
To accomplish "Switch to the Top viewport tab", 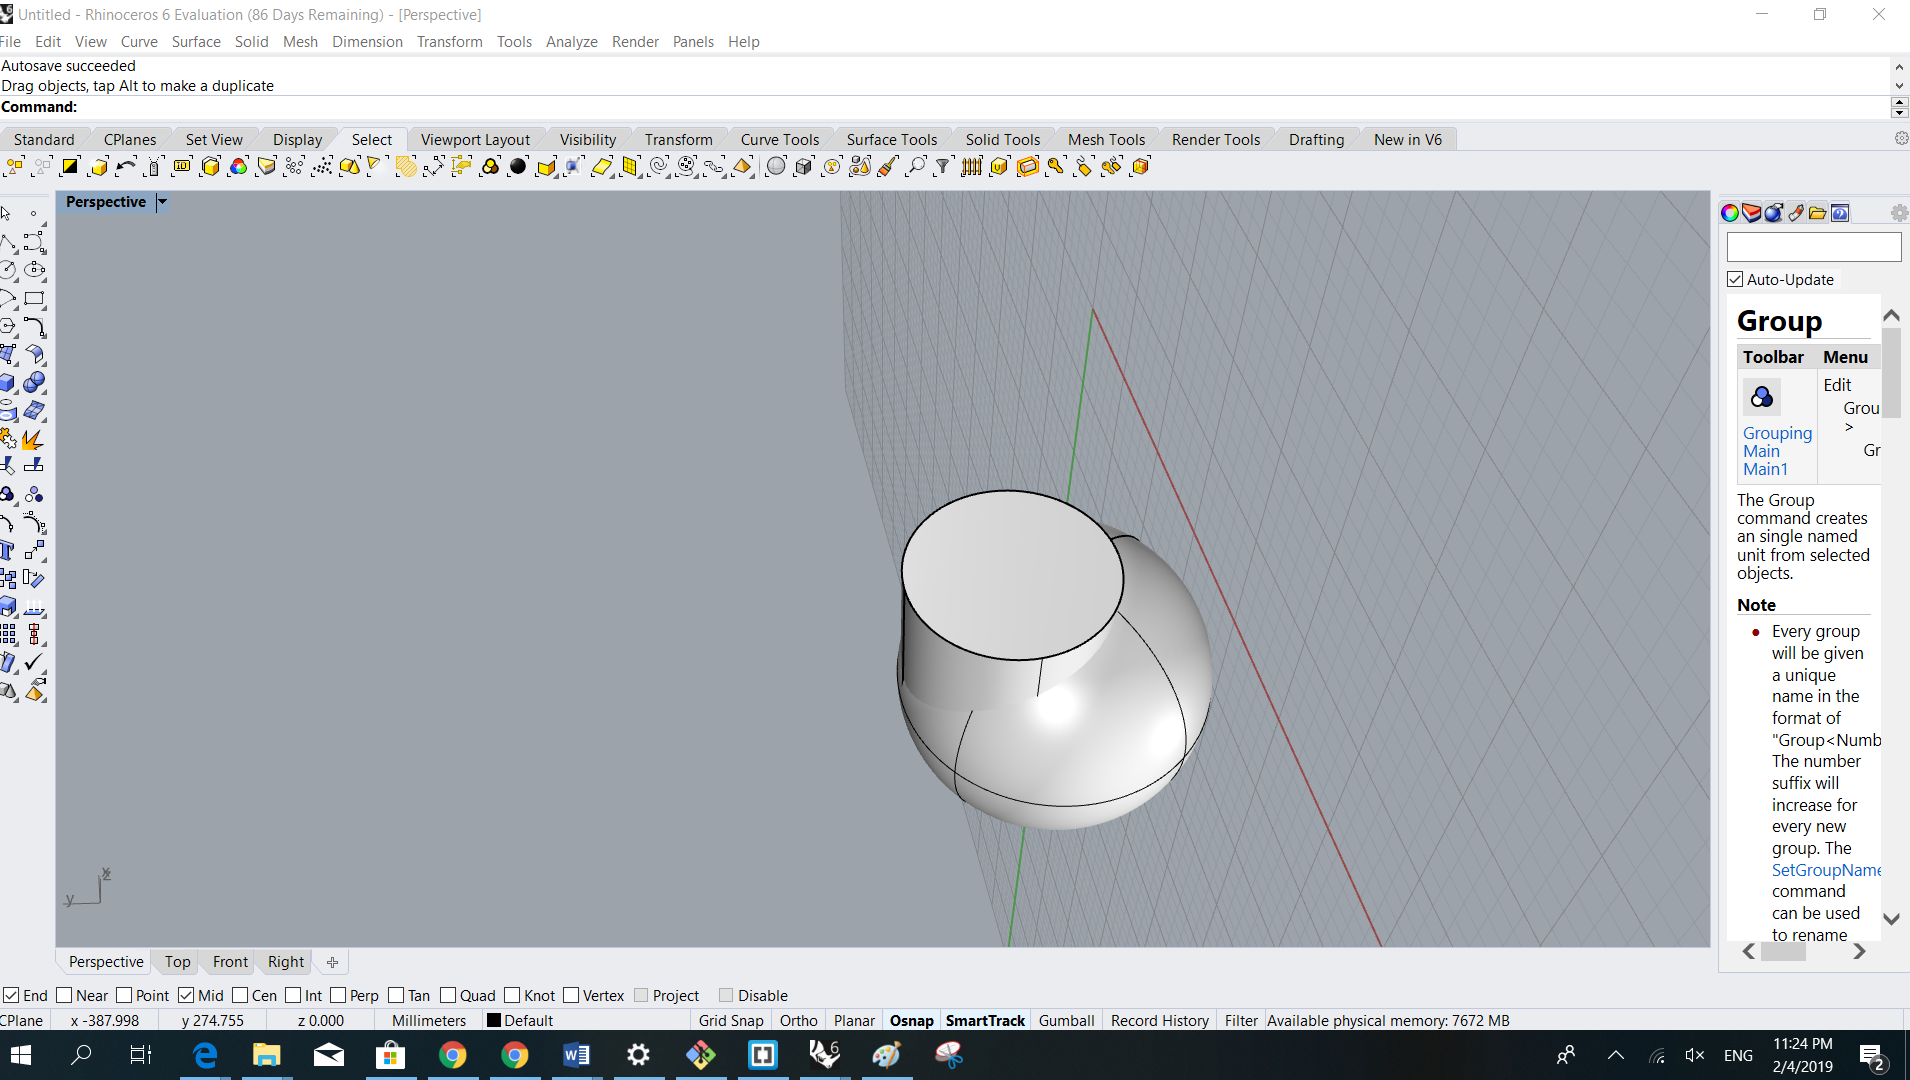I will [x=177, y=962].
